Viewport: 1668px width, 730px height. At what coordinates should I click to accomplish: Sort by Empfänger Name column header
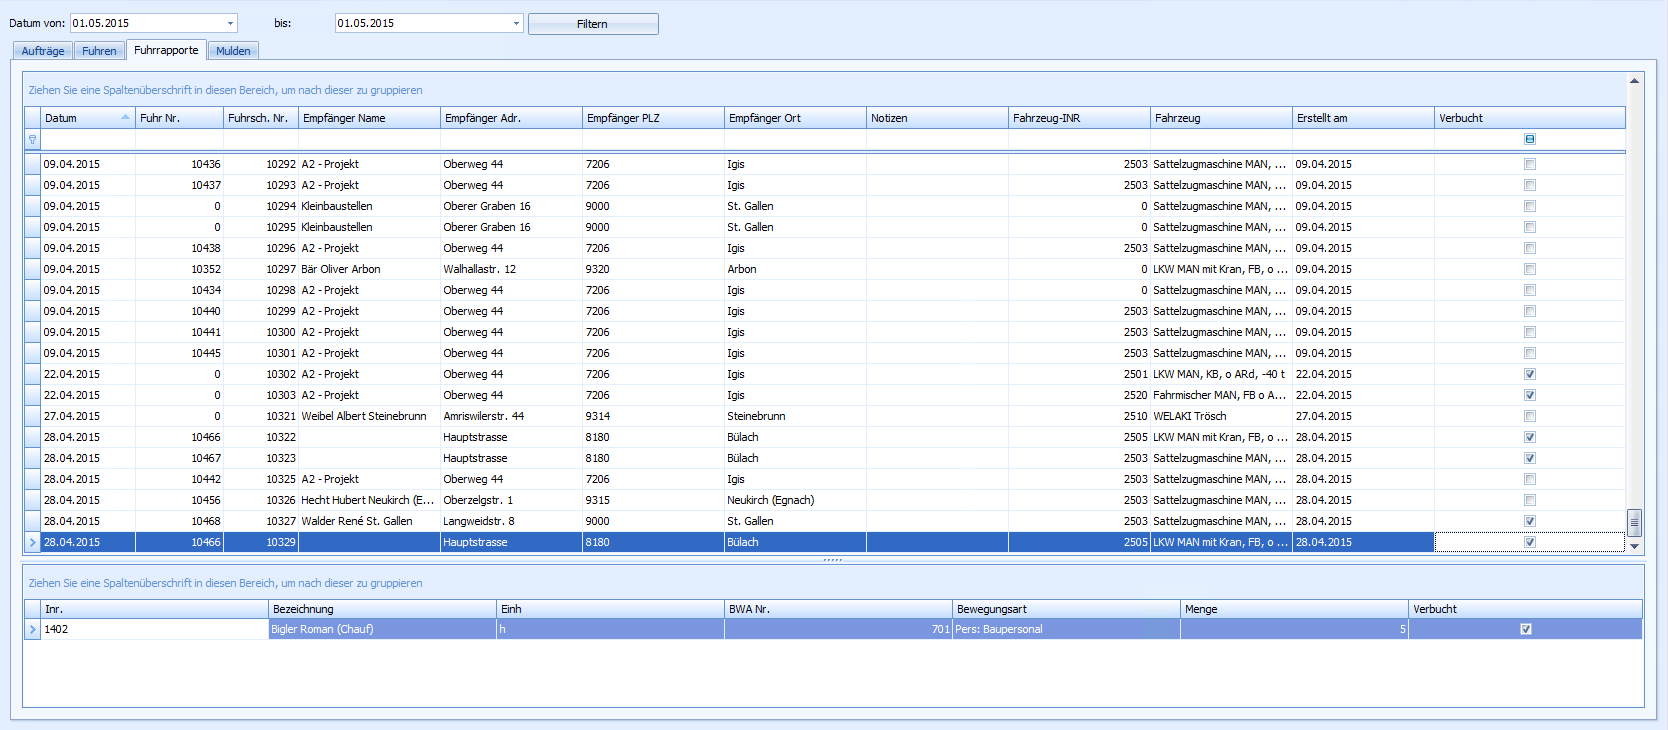click(369, 118)
